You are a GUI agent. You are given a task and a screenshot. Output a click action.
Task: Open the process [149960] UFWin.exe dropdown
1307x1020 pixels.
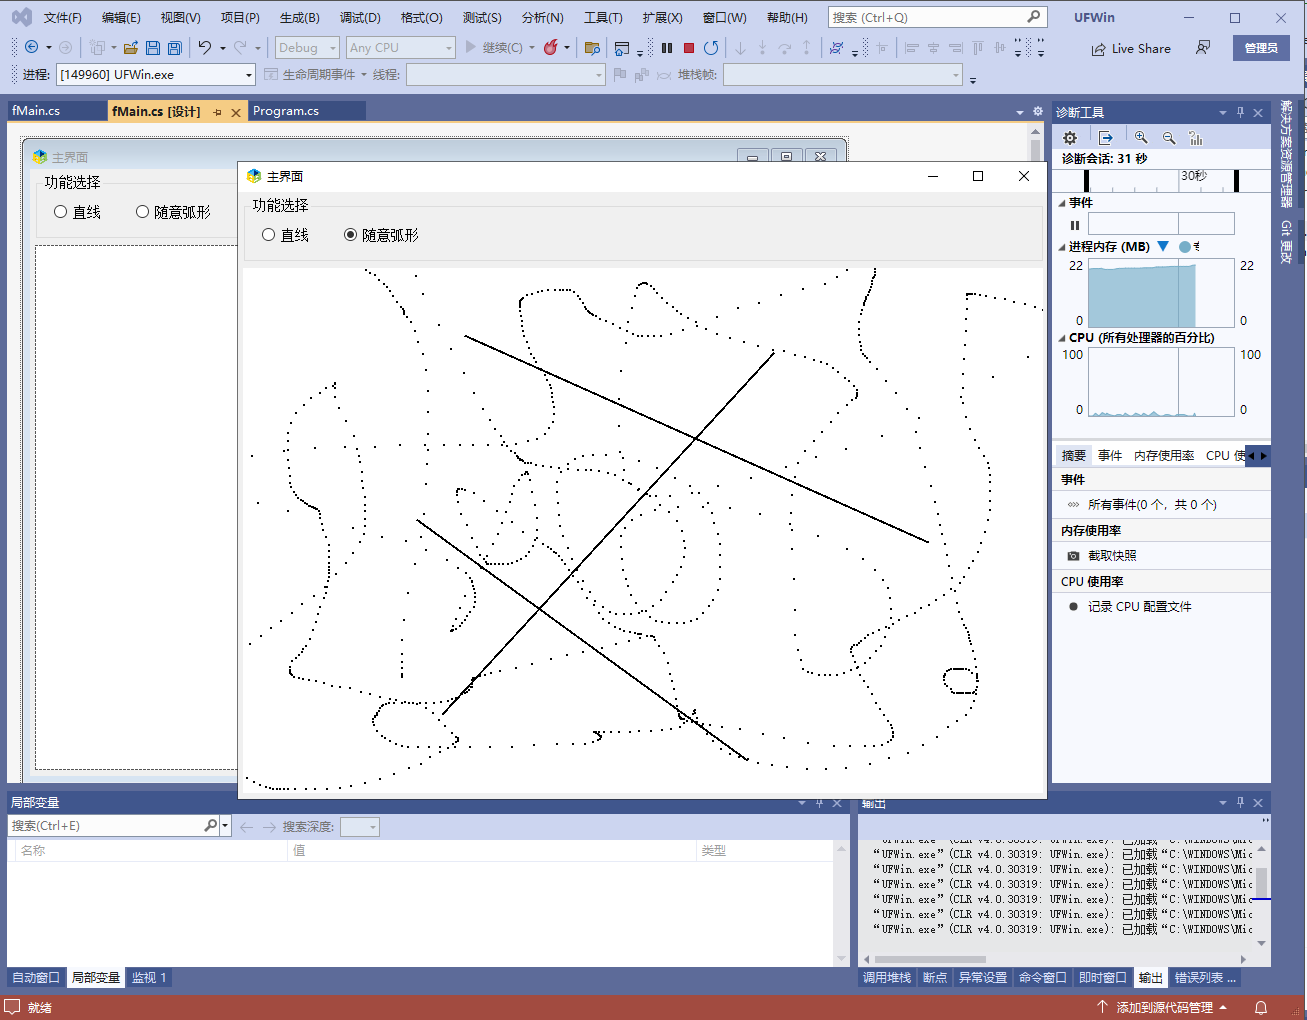coord(156,74)
